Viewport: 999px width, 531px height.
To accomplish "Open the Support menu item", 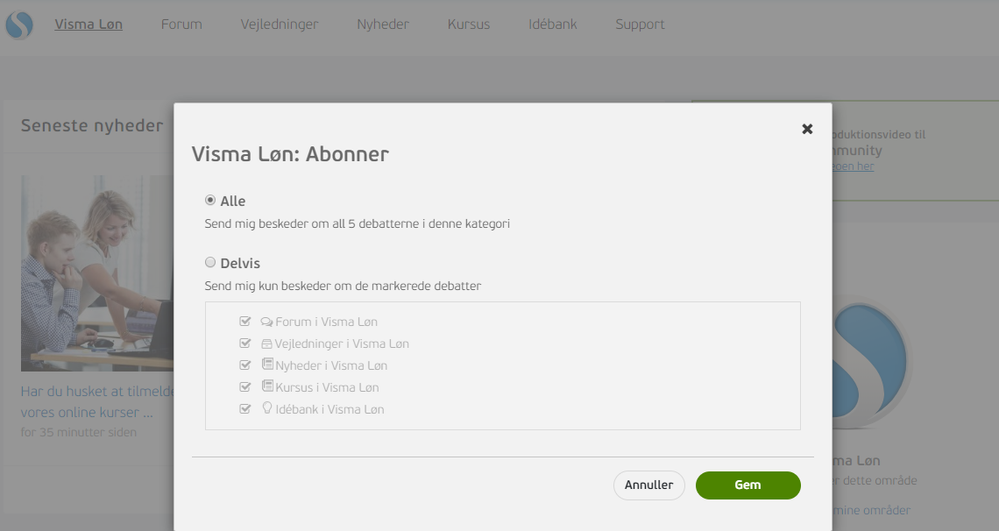I will (640, 24).
